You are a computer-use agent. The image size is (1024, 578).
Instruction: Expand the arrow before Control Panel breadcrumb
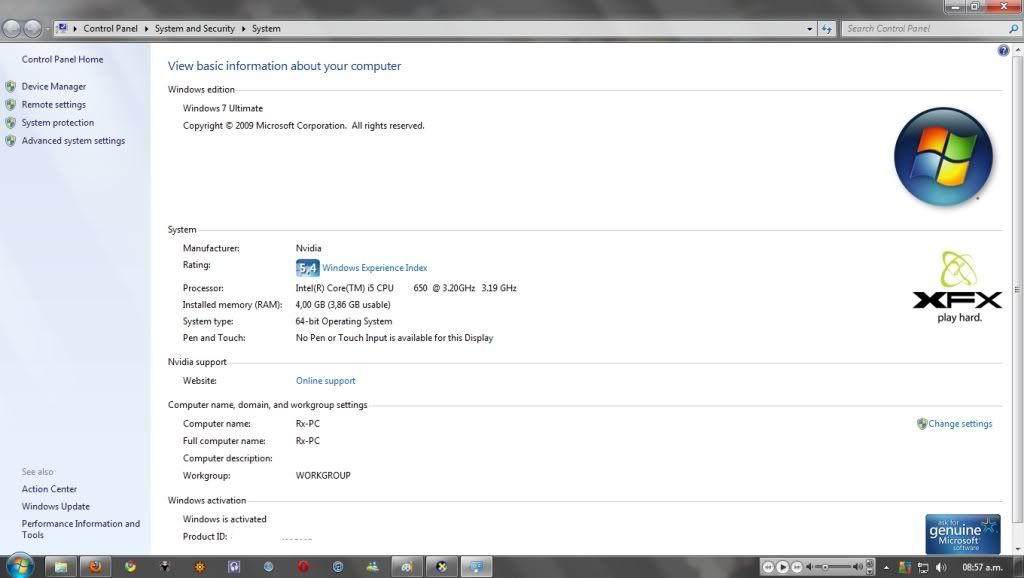tap(75, 29)
